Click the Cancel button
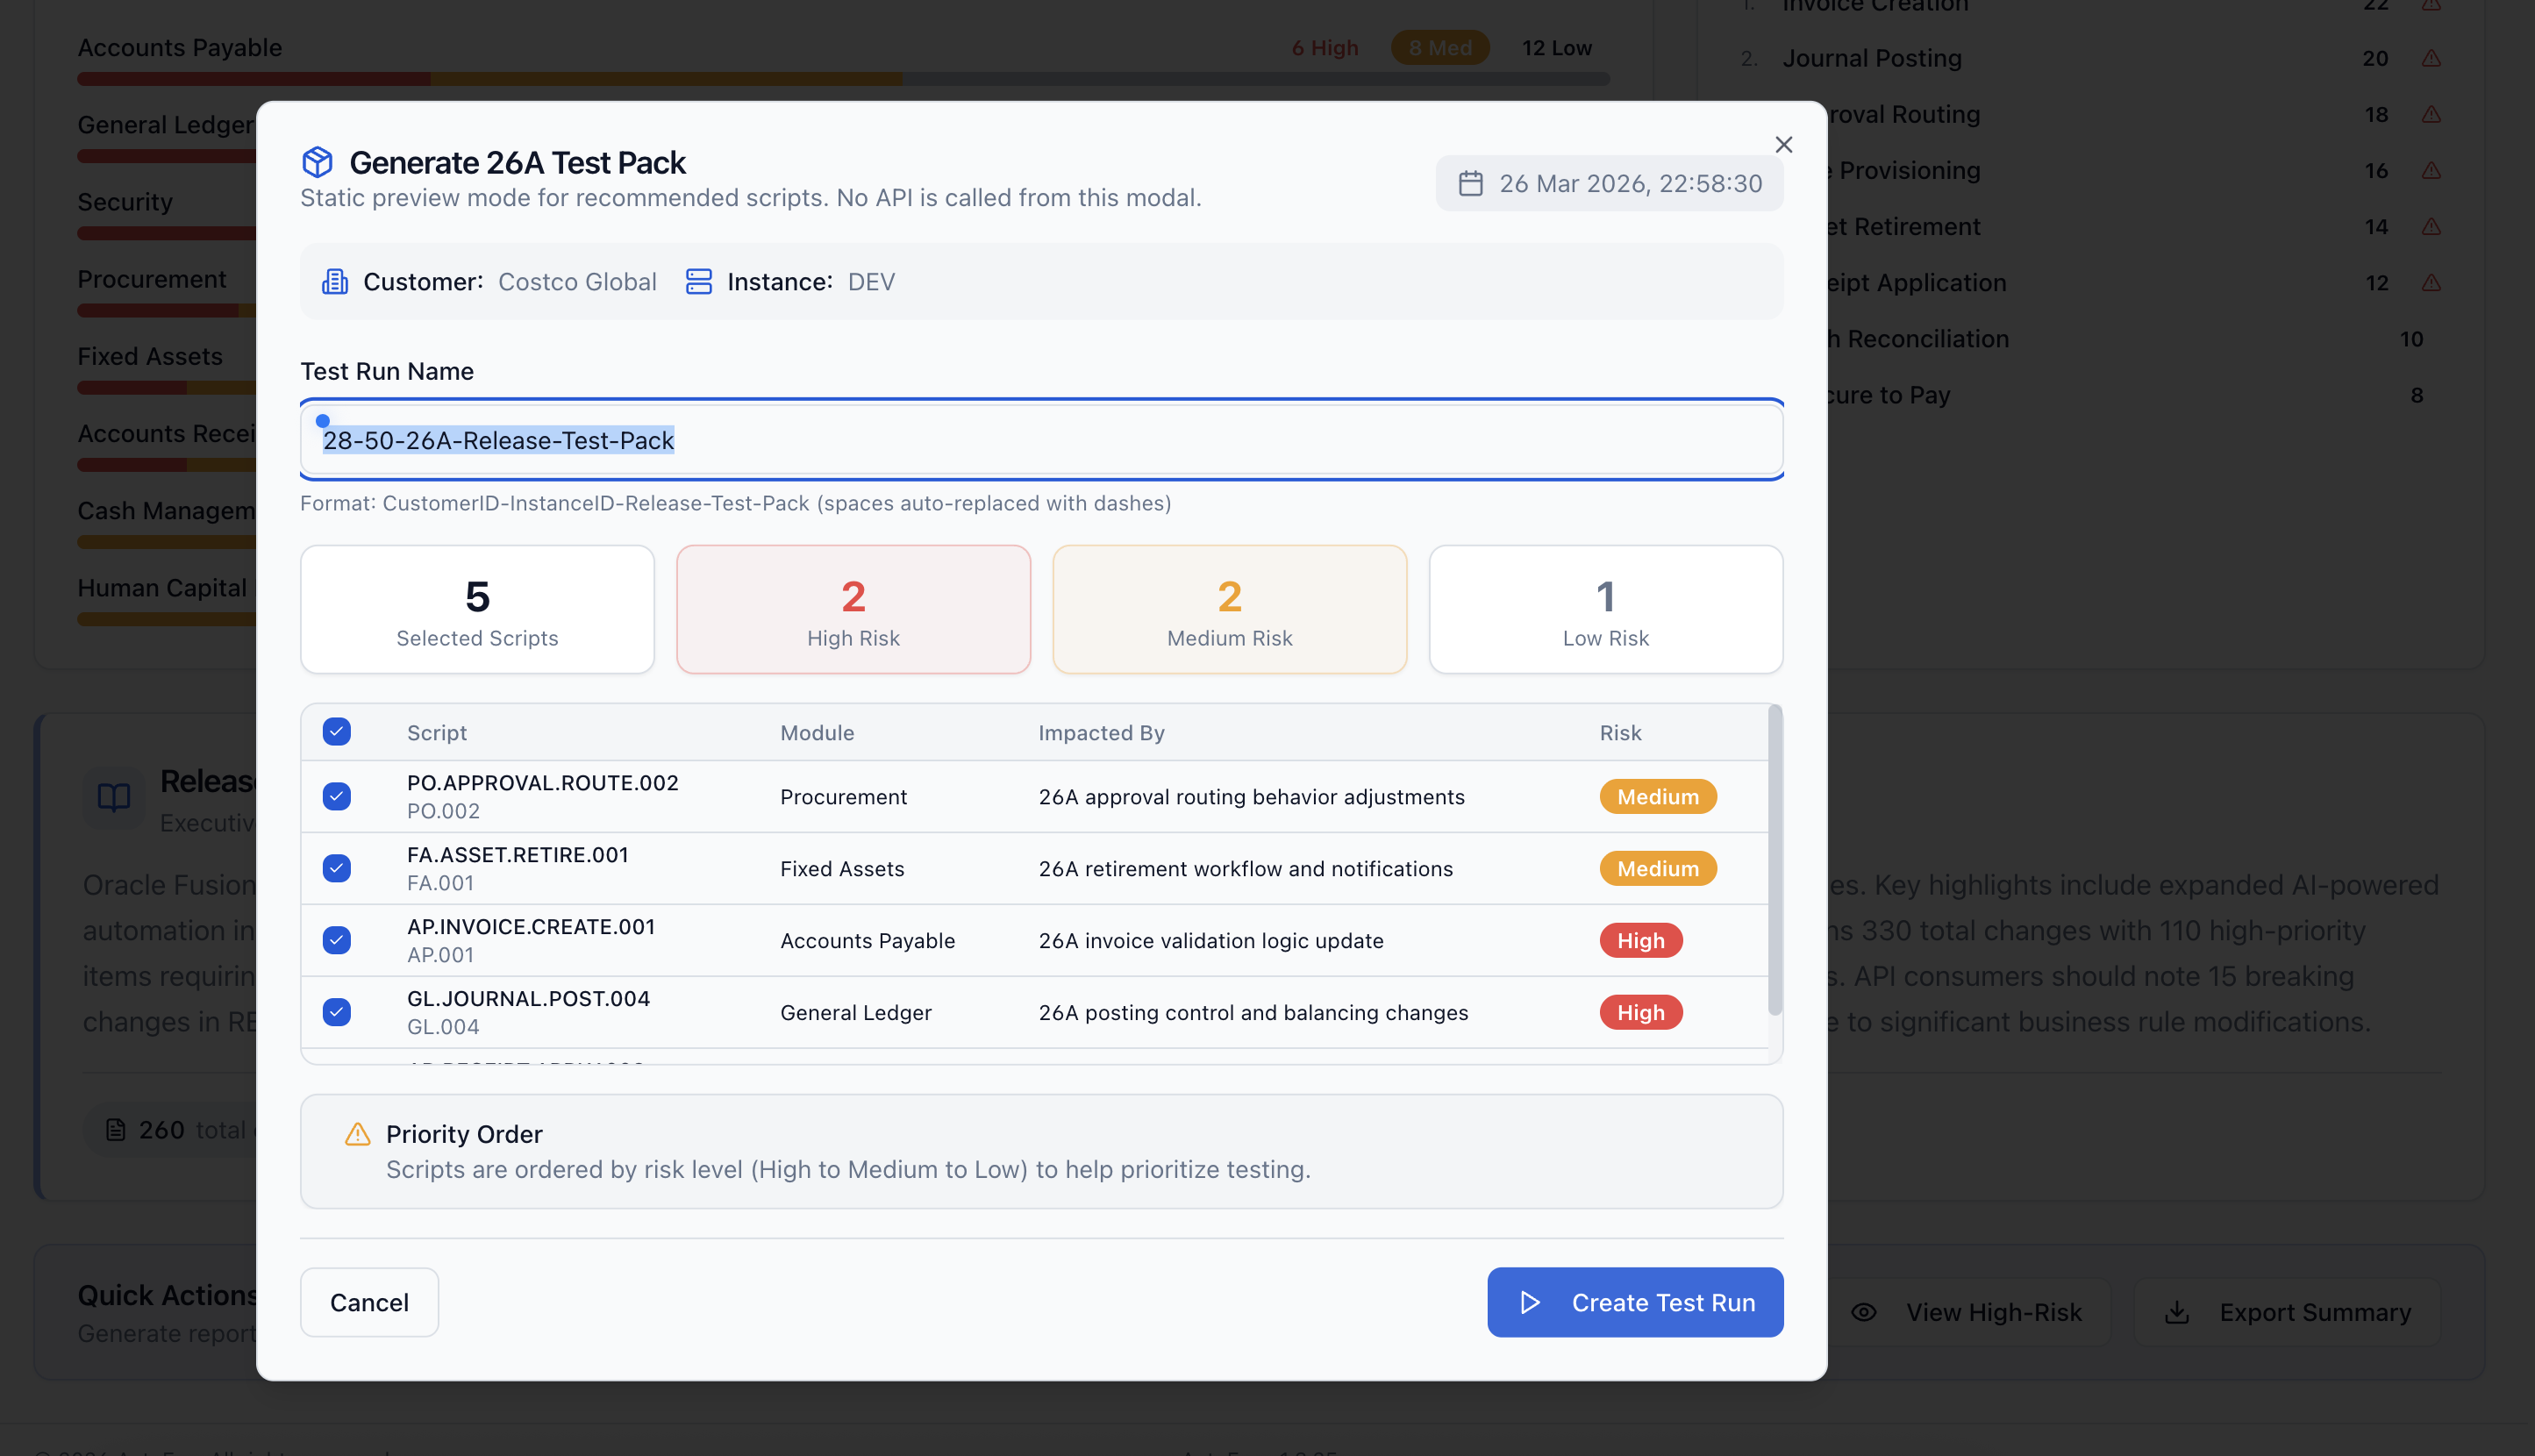Viewport: 2535px width, 1456px height. 368,1302
